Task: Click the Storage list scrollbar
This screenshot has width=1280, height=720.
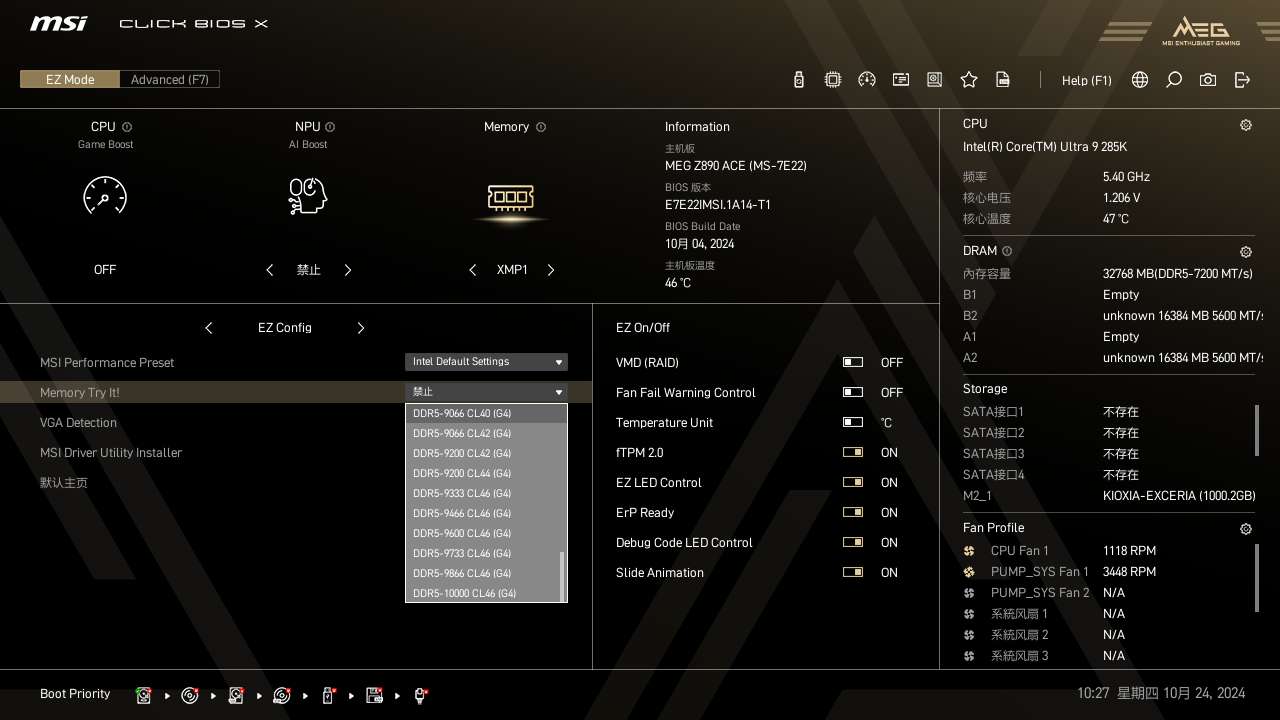Action: pyautogui.click(x=1258, y=430)
